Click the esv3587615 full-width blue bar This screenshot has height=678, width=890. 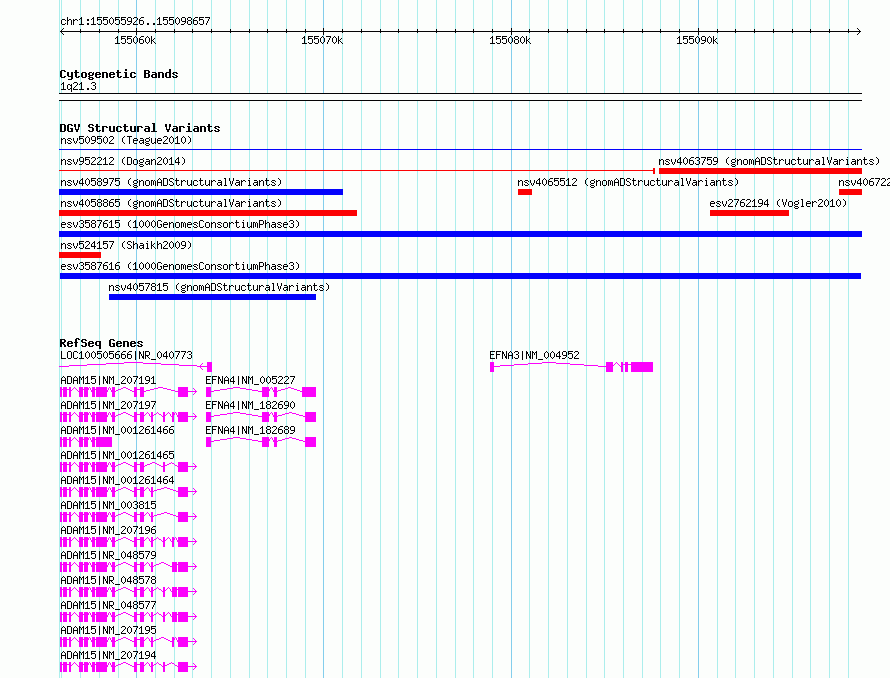[x=460, y=234]
